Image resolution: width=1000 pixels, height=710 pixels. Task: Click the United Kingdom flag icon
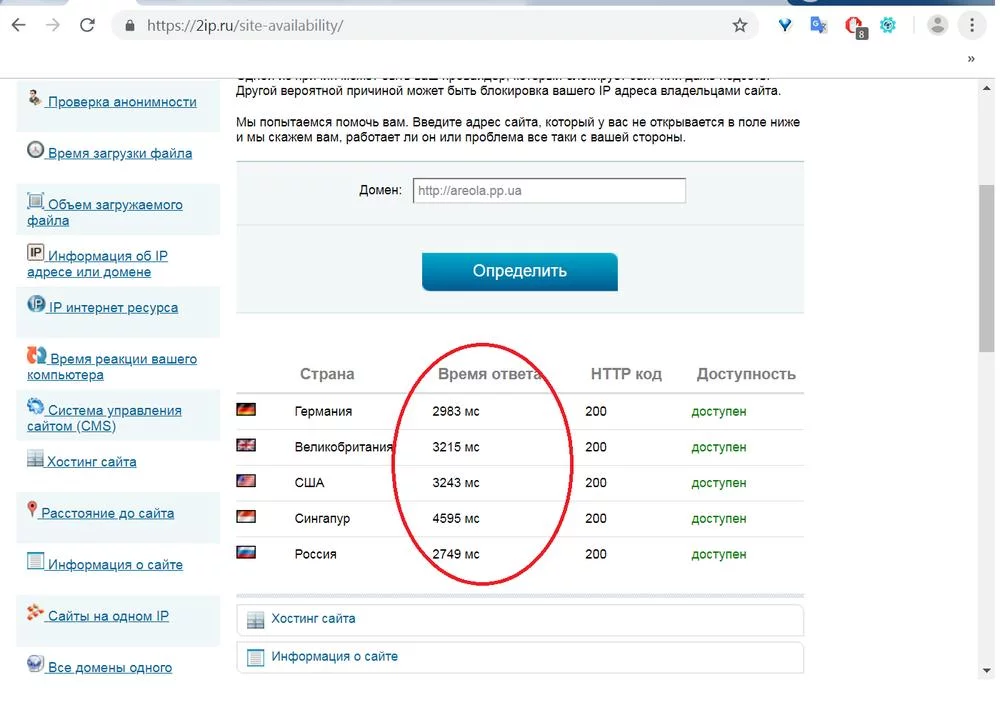[x=246, y=445]
